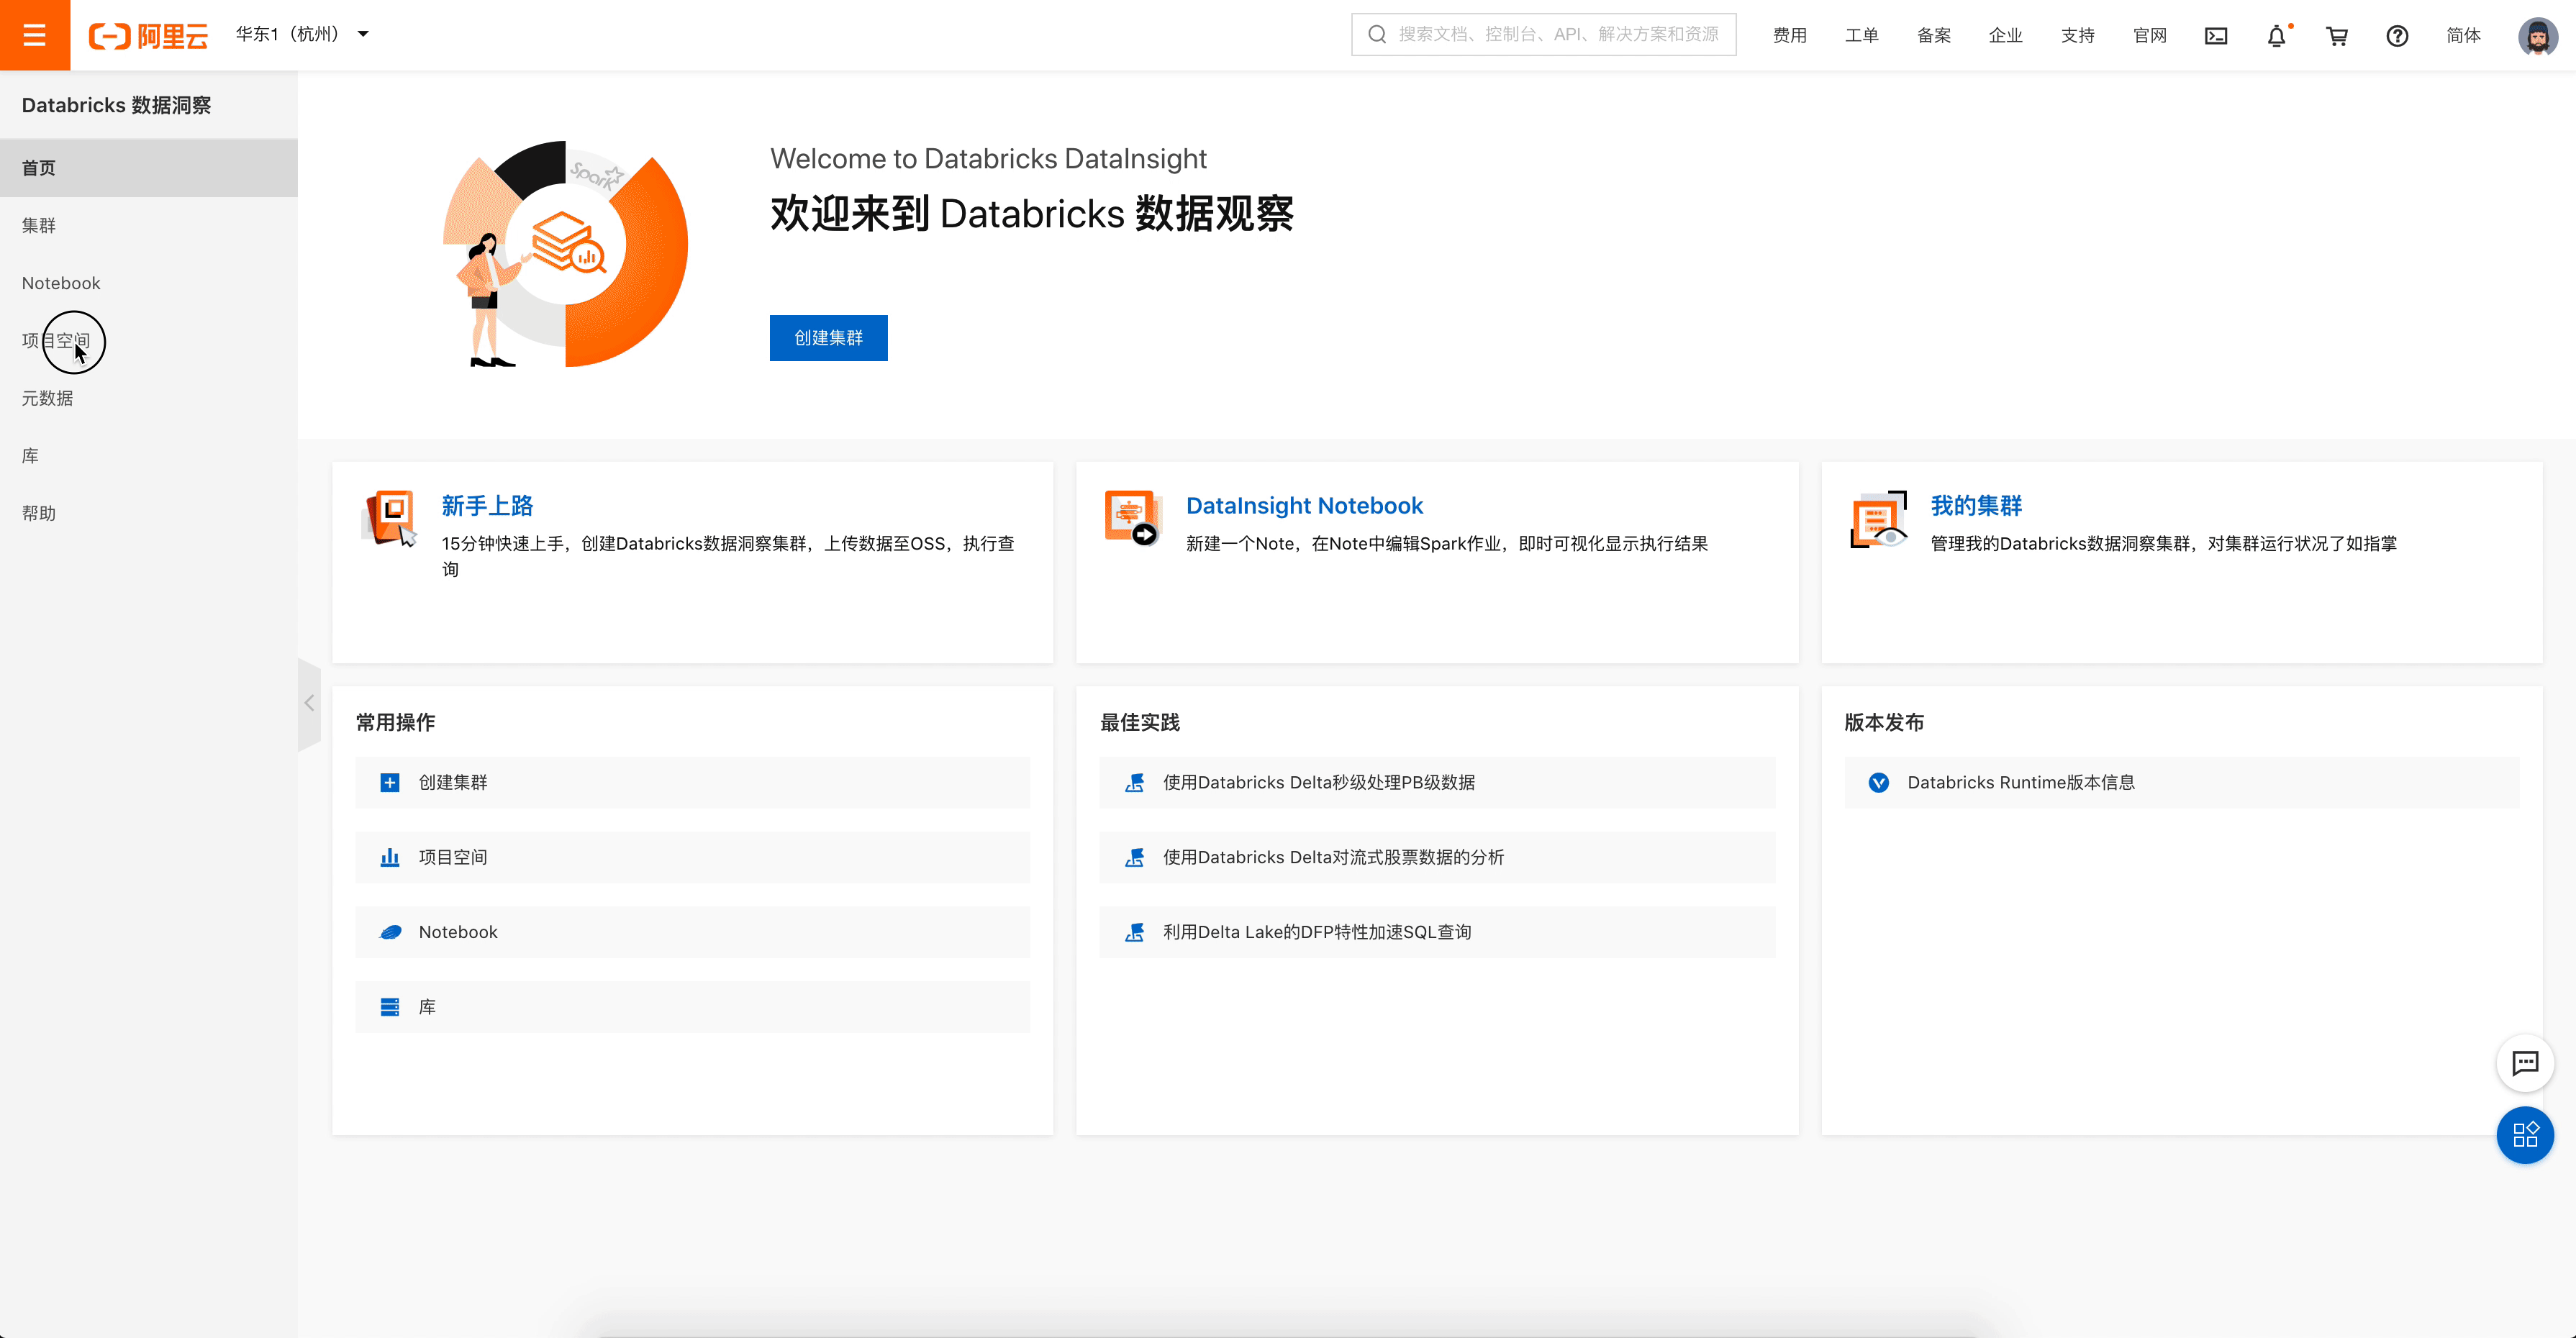Click the hero illustration graphic

[565, 254]
